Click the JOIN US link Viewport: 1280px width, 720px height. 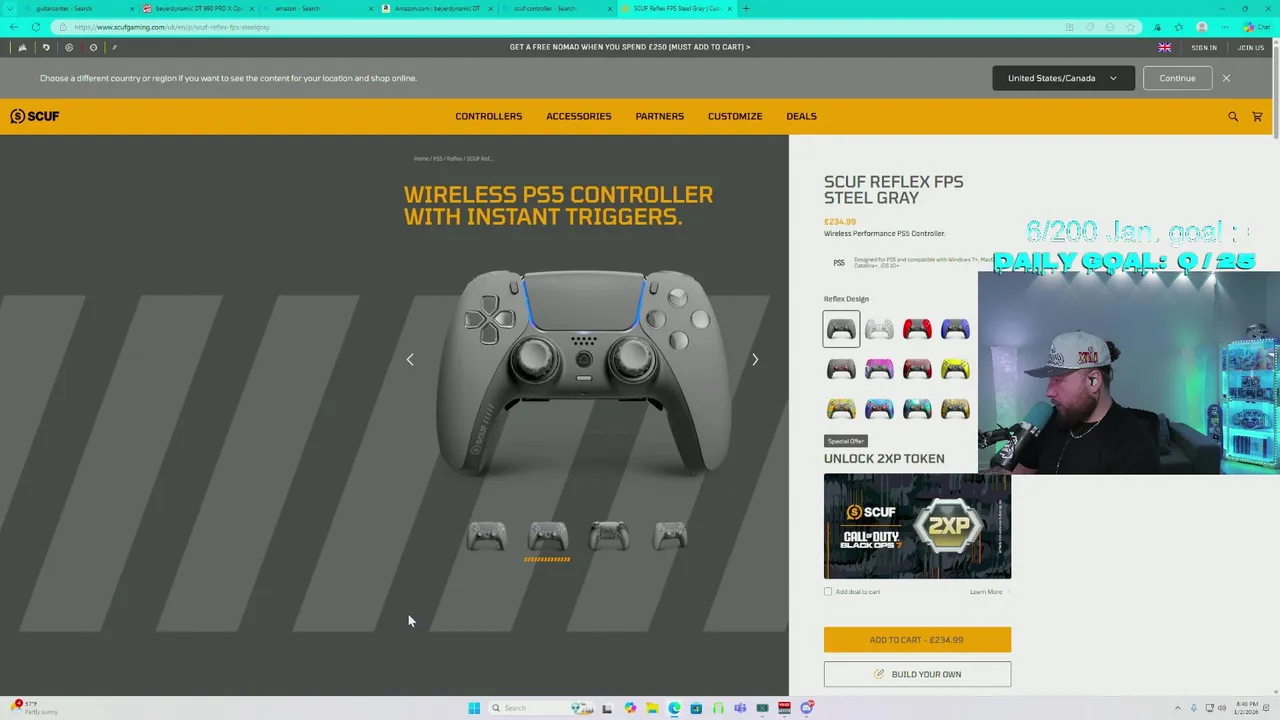pyautogui.click(x=1251, y=47)
